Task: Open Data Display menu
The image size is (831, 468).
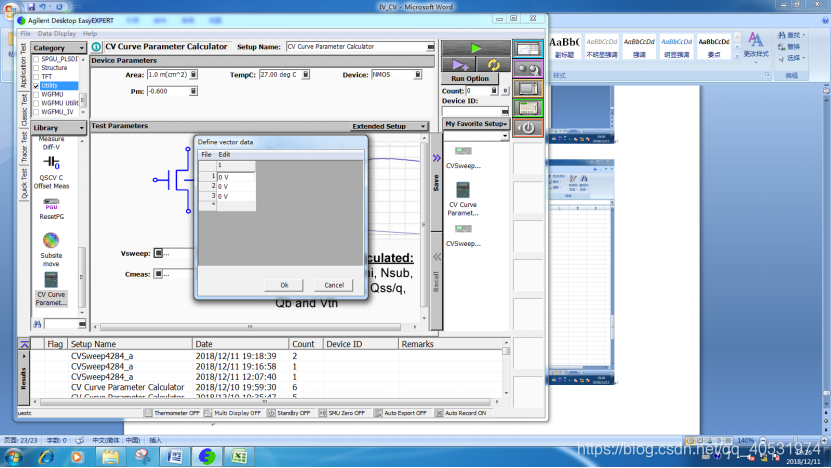Action: 57,33
